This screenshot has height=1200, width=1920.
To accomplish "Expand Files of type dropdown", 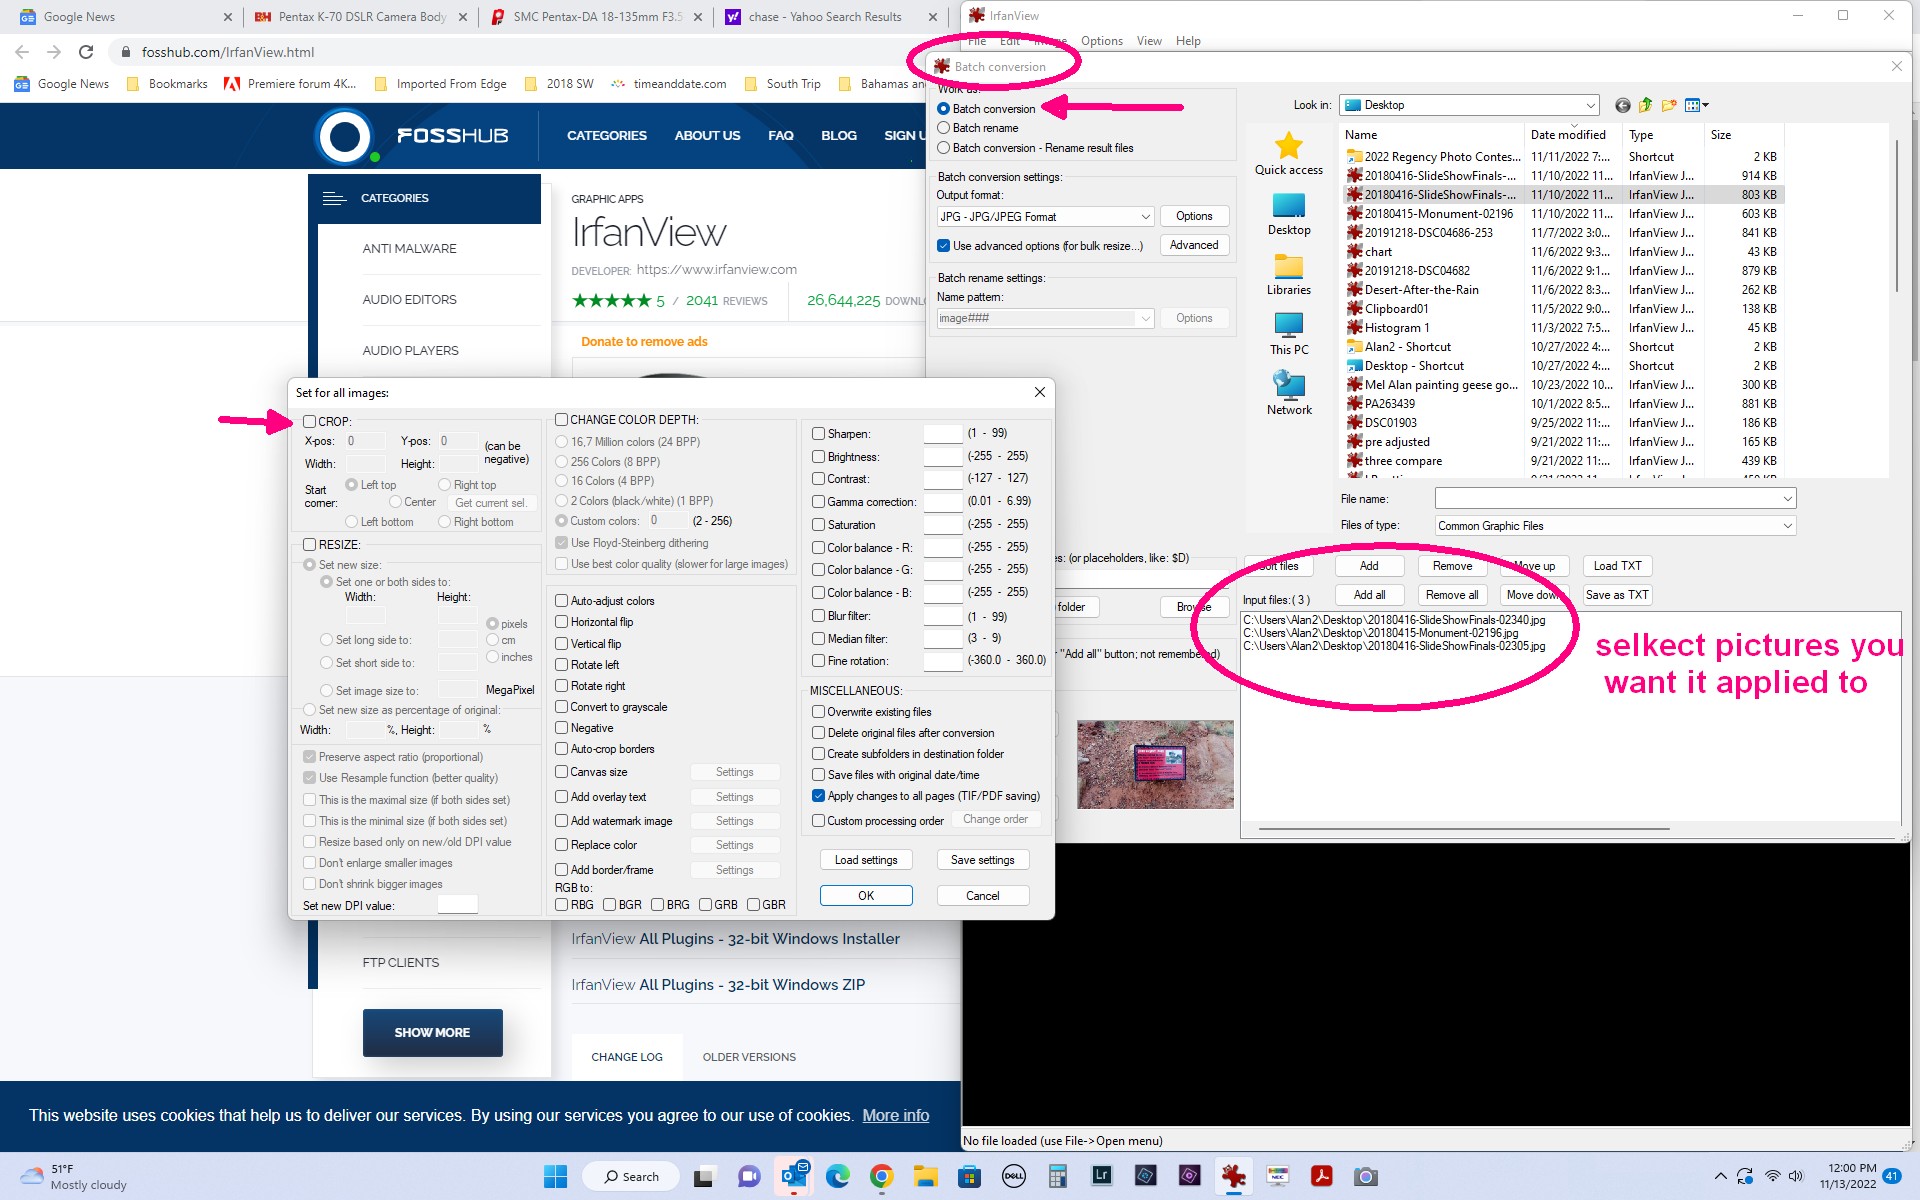I will [1787, 526].
